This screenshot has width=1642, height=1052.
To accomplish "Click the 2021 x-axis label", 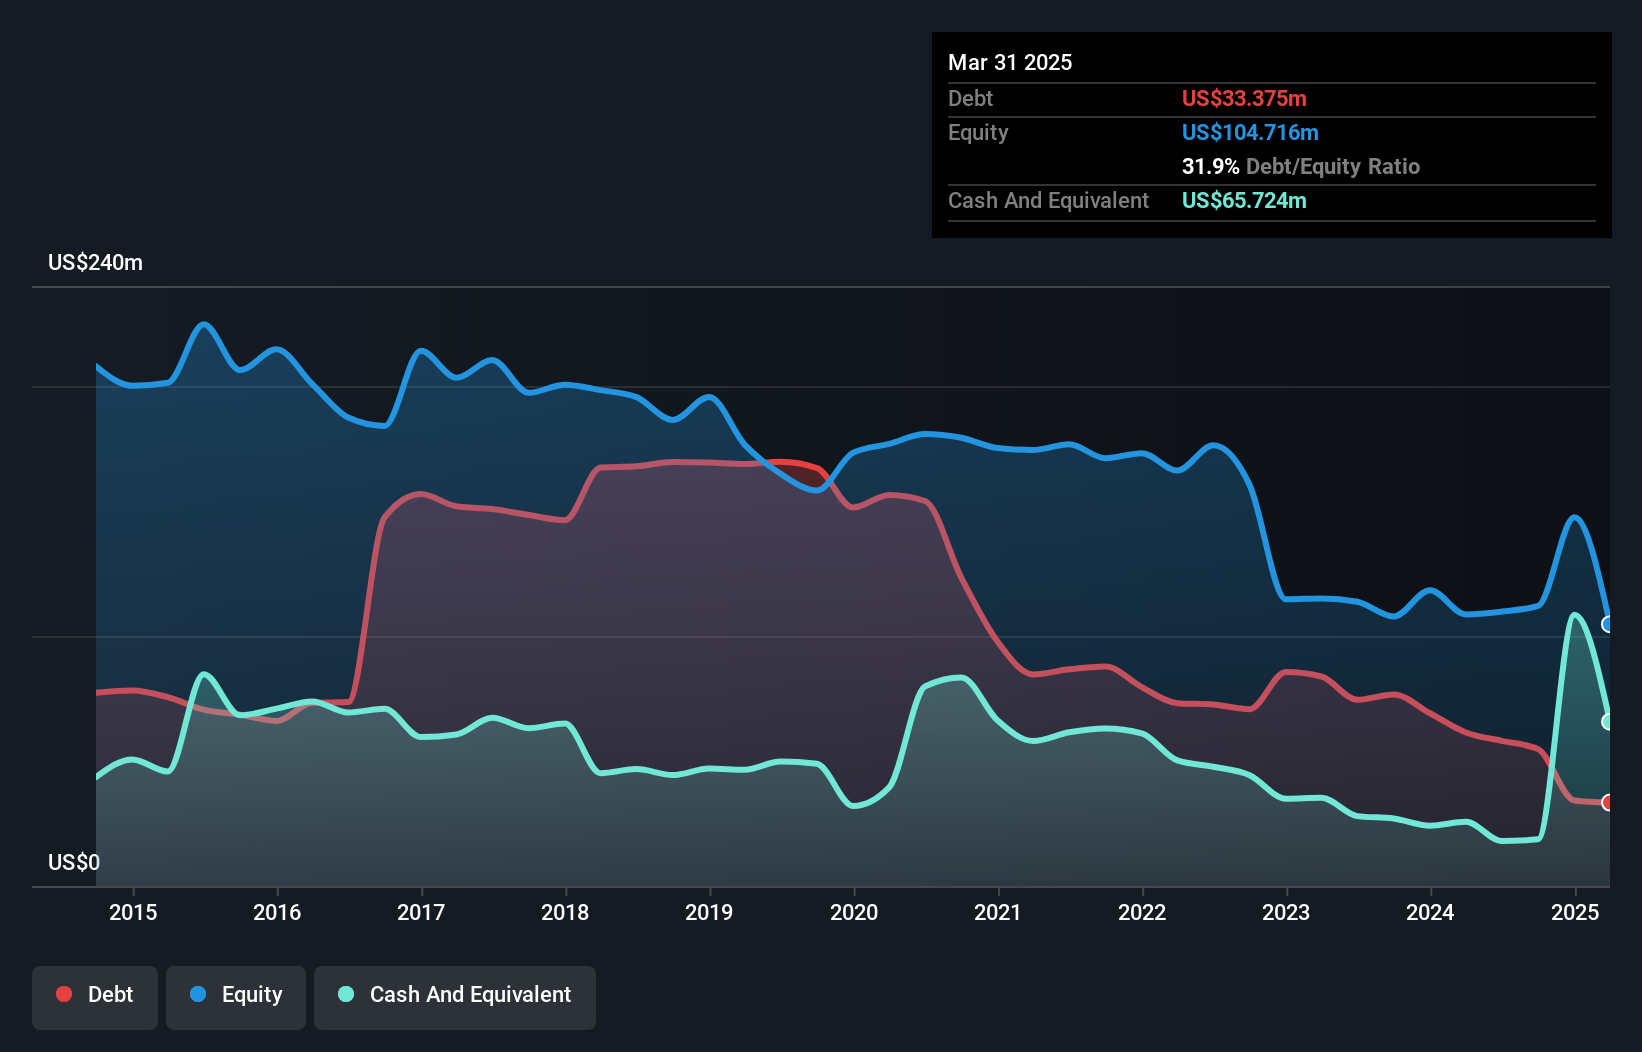I will click(x=998, y=912).
